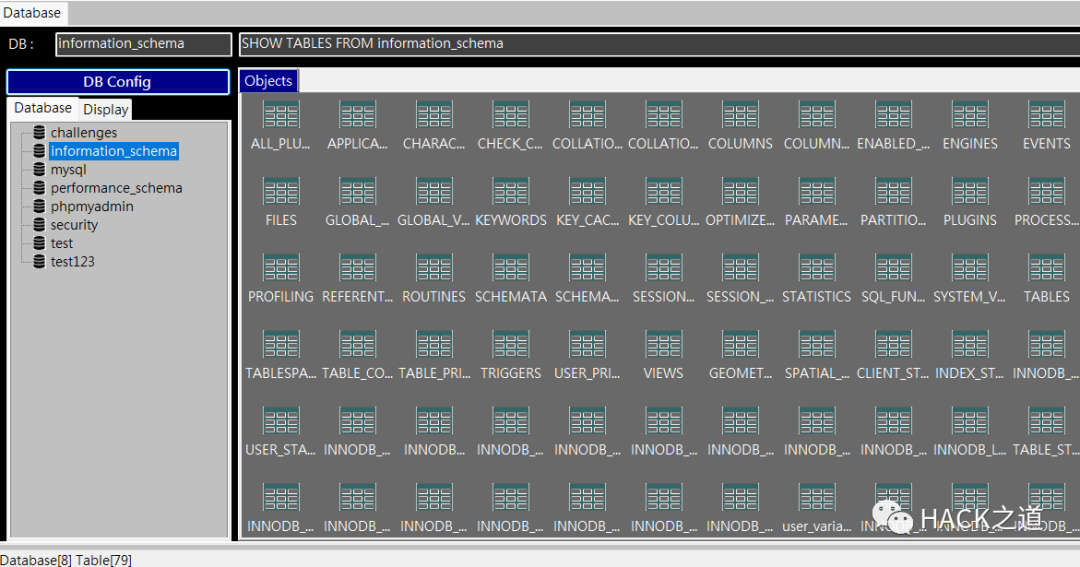Focus the SHOW TABLES query field

[x=659, y=43]
